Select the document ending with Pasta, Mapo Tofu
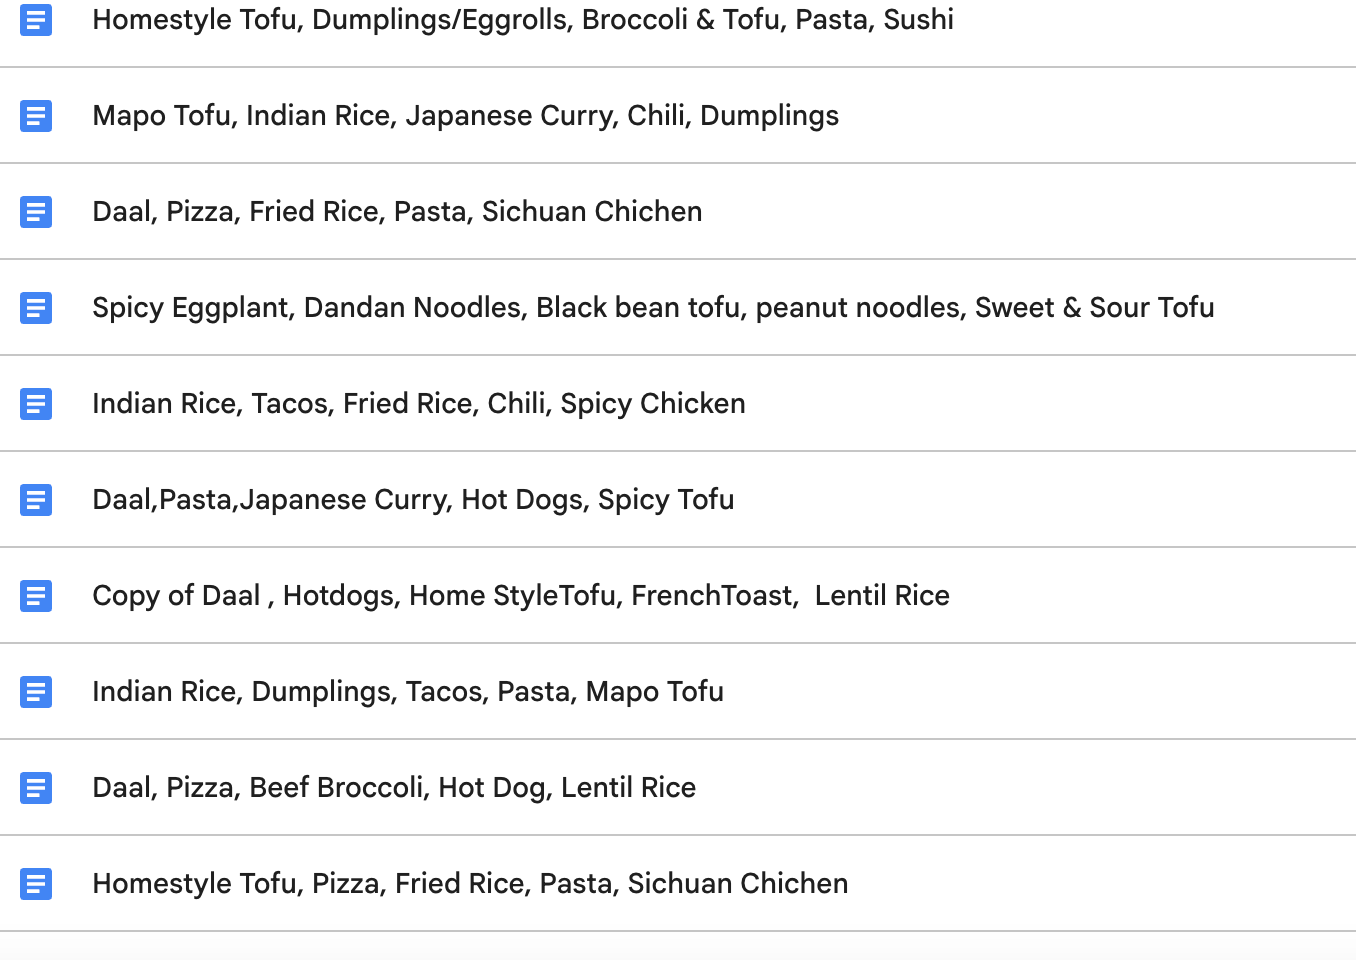Viewport: 1356px width, 960px height. click(407, 692)
